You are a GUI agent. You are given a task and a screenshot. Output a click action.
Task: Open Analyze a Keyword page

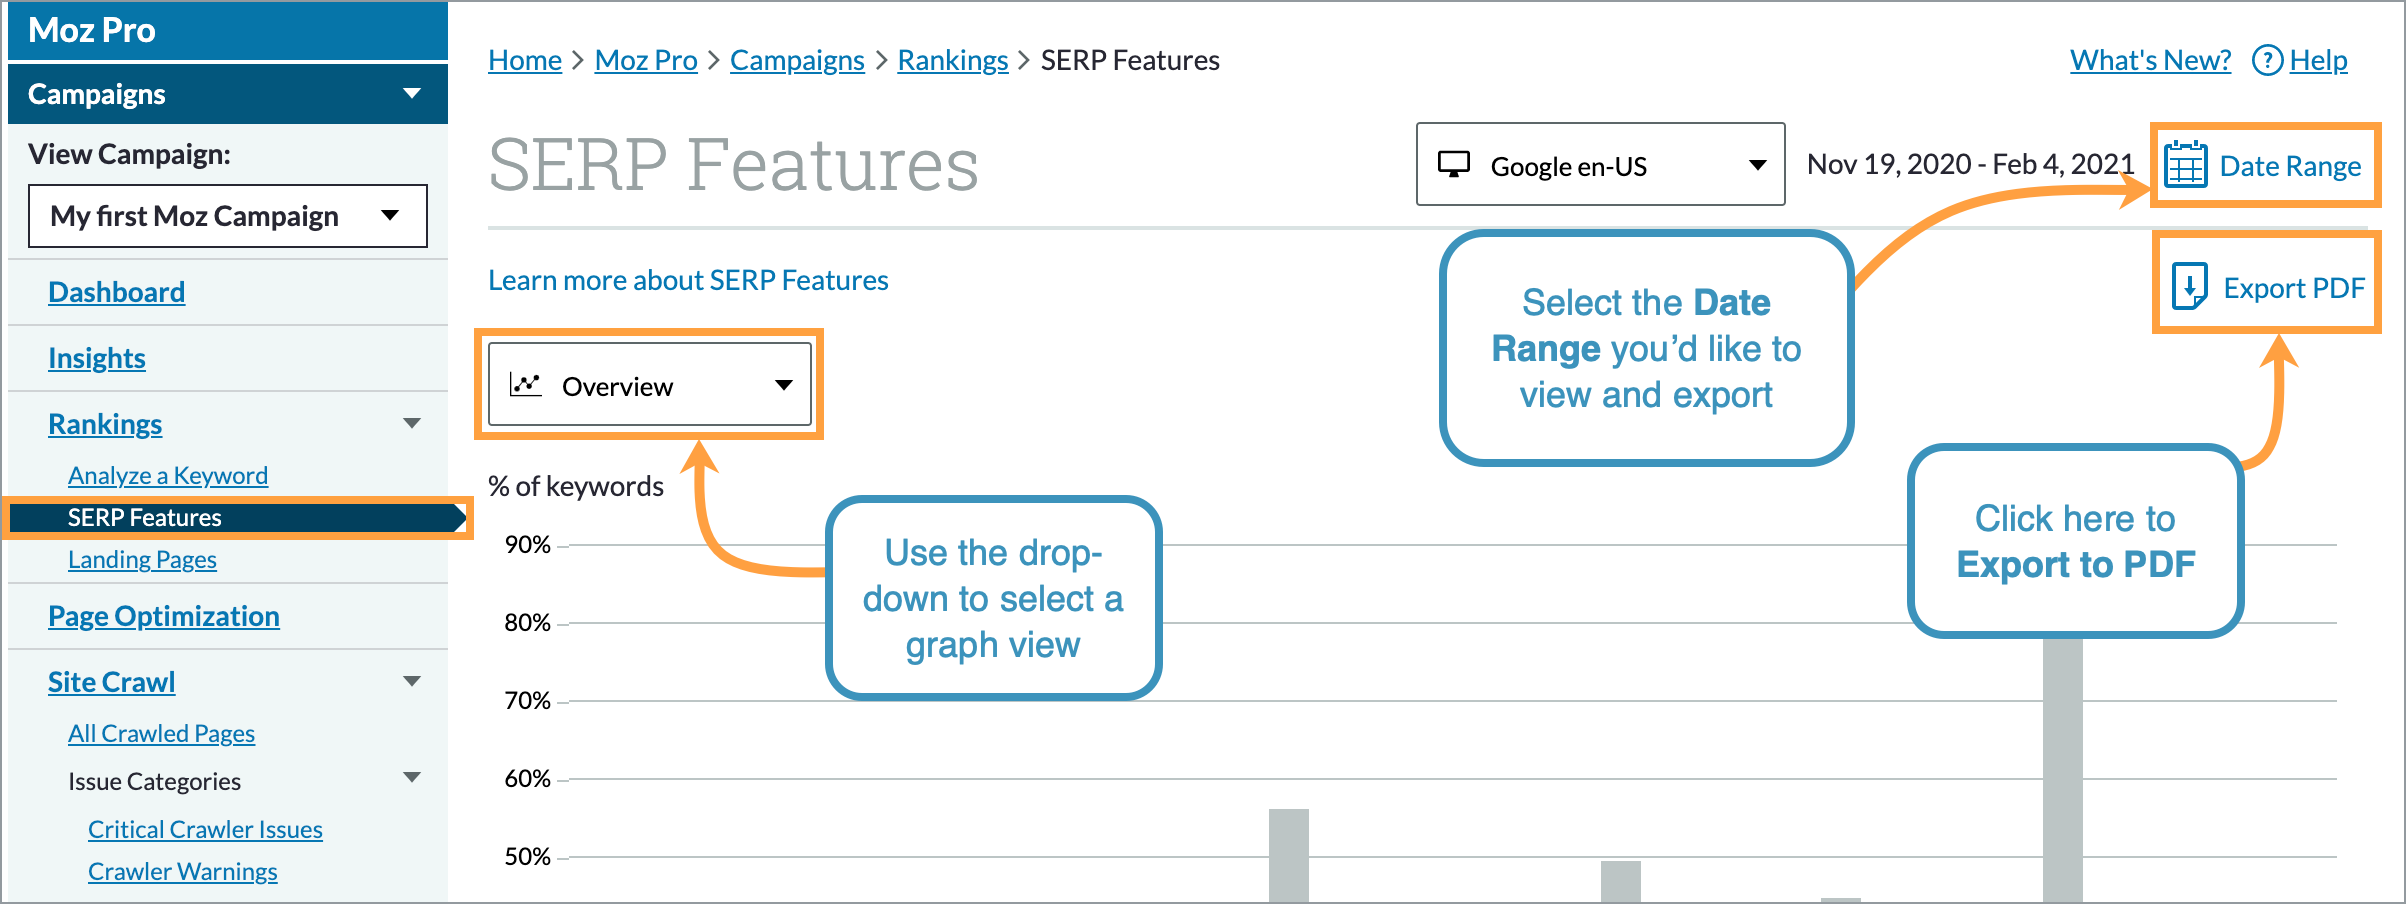click(167, 475)
